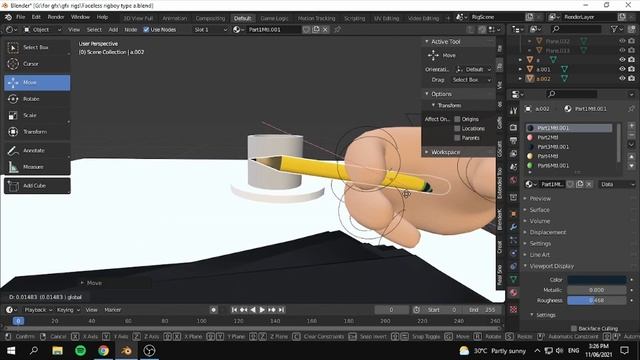Open the Object Data properties tab icon
This screenshot has height=360, width=640.
[513, 279]
